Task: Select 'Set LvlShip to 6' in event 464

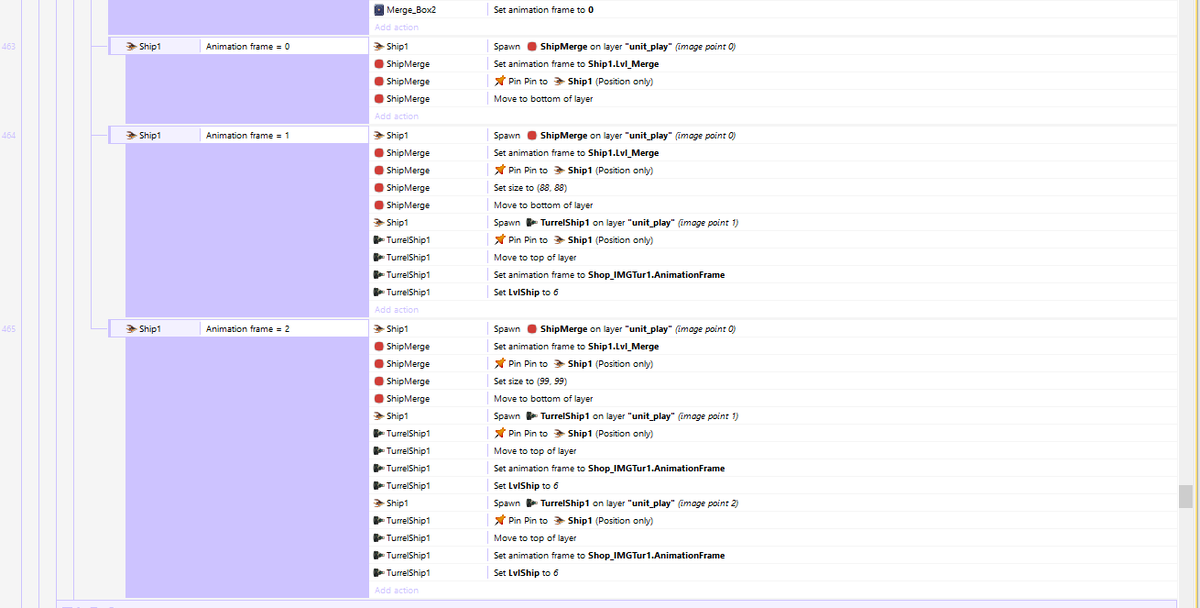Action: [x=526, y=292]
